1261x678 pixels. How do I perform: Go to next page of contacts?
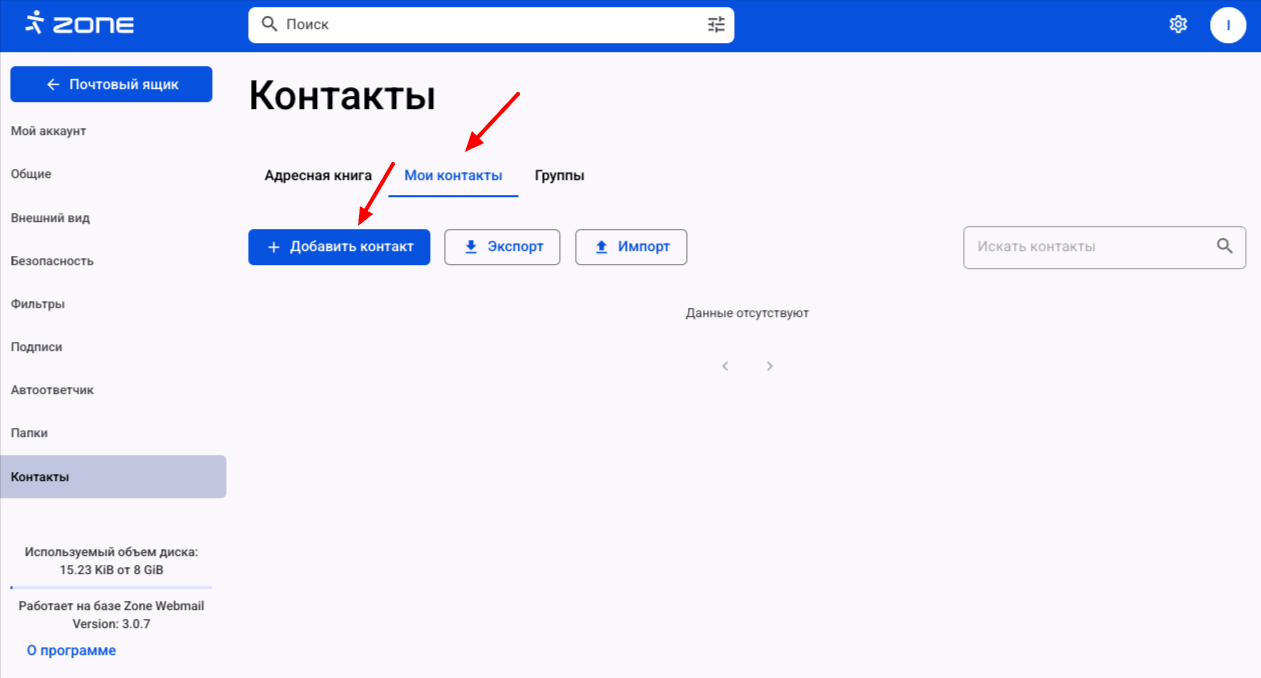pos(769,366)
